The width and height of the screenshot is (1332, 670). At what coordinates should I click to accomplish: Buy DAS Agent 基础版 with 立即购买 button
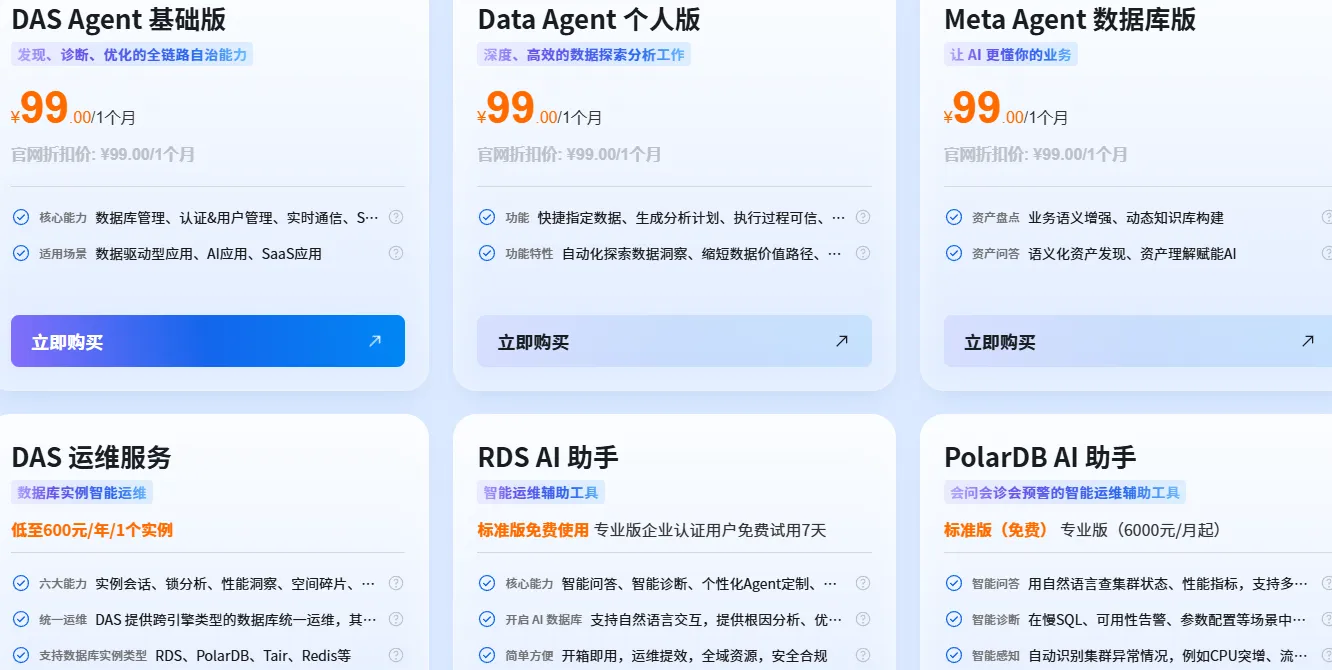208,341
